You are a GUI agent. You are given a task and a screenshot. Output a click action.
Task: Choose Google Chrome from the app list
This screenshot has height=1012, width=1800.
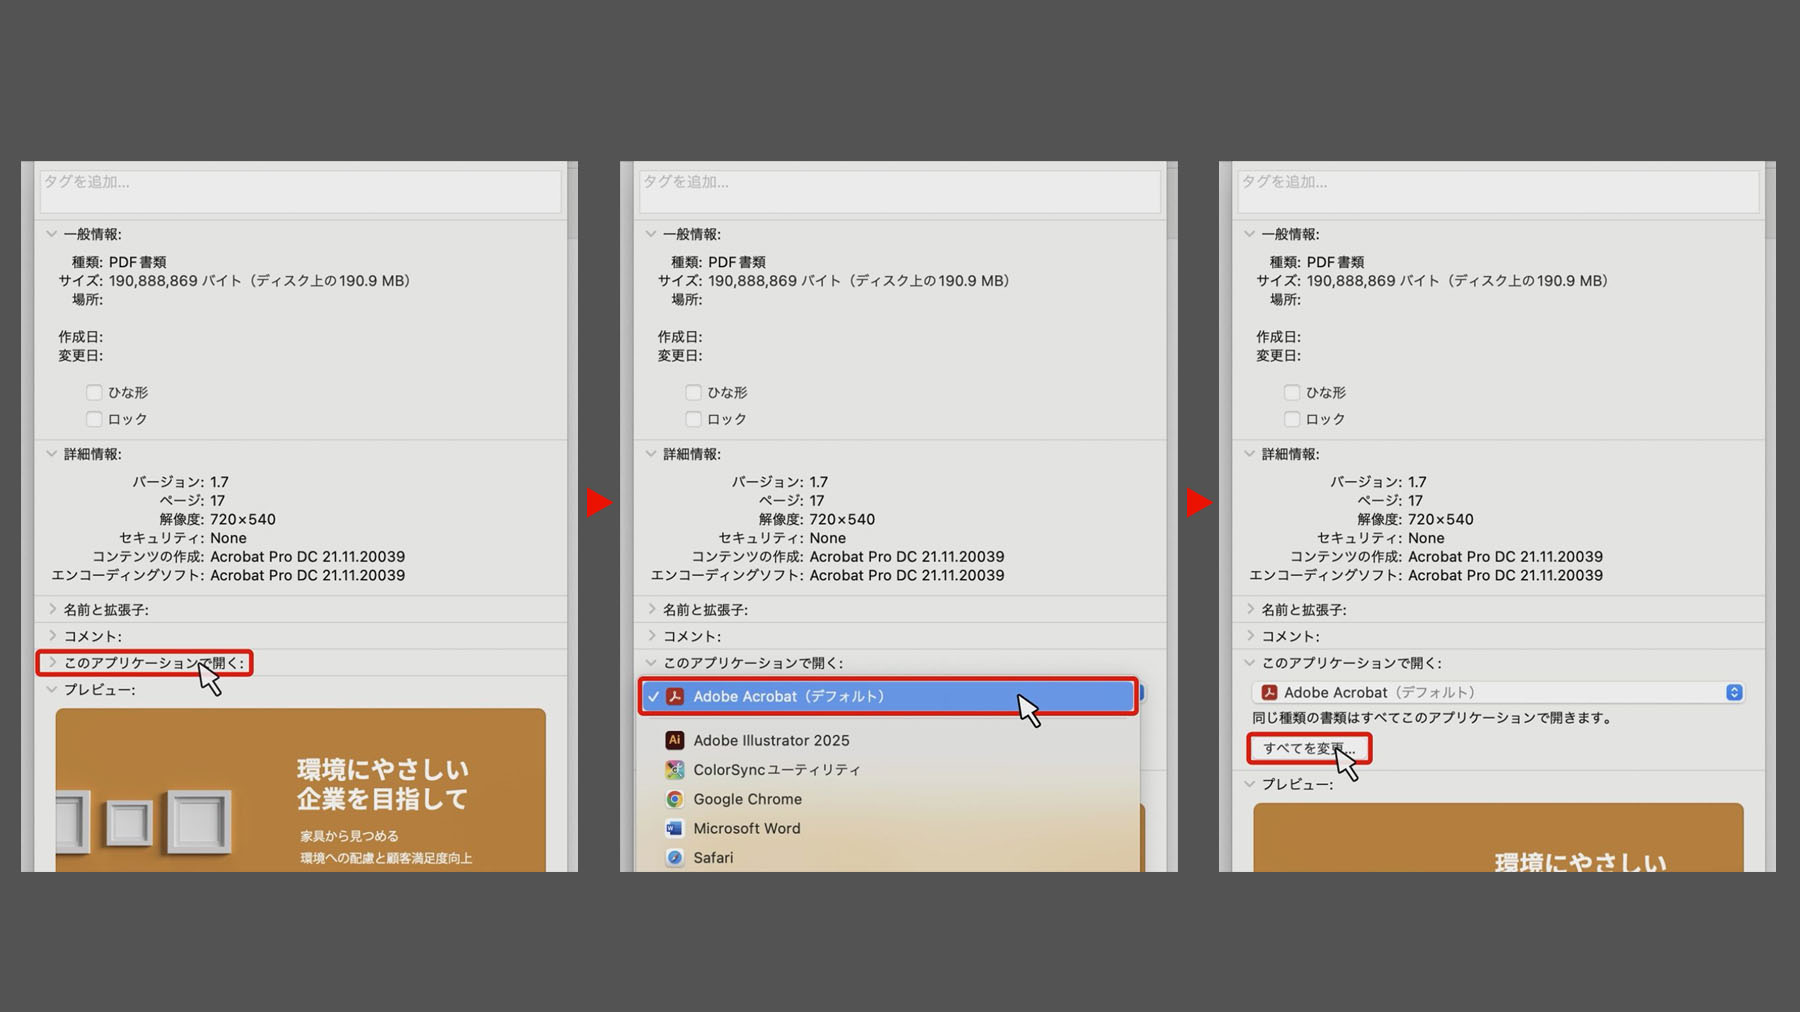click(x=733, y=799)
